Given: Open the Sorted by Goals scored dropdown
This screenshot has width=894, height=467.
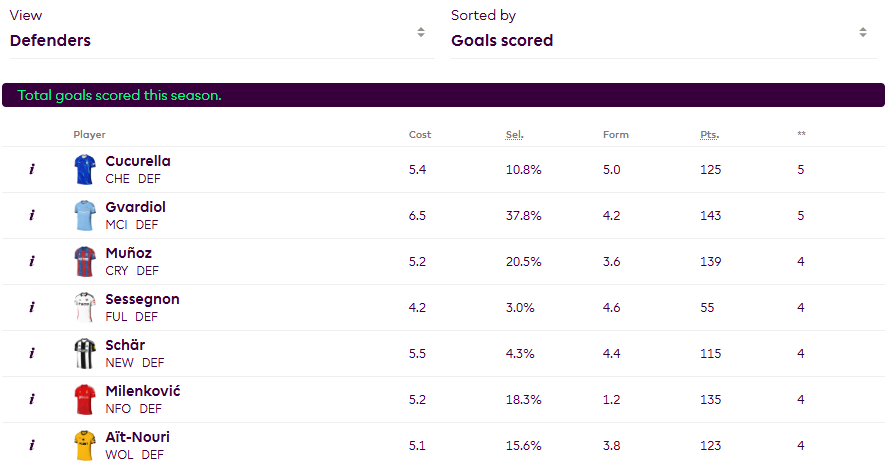Looking at the screenshot, I should pyautogui.click(x=659, y=41).
